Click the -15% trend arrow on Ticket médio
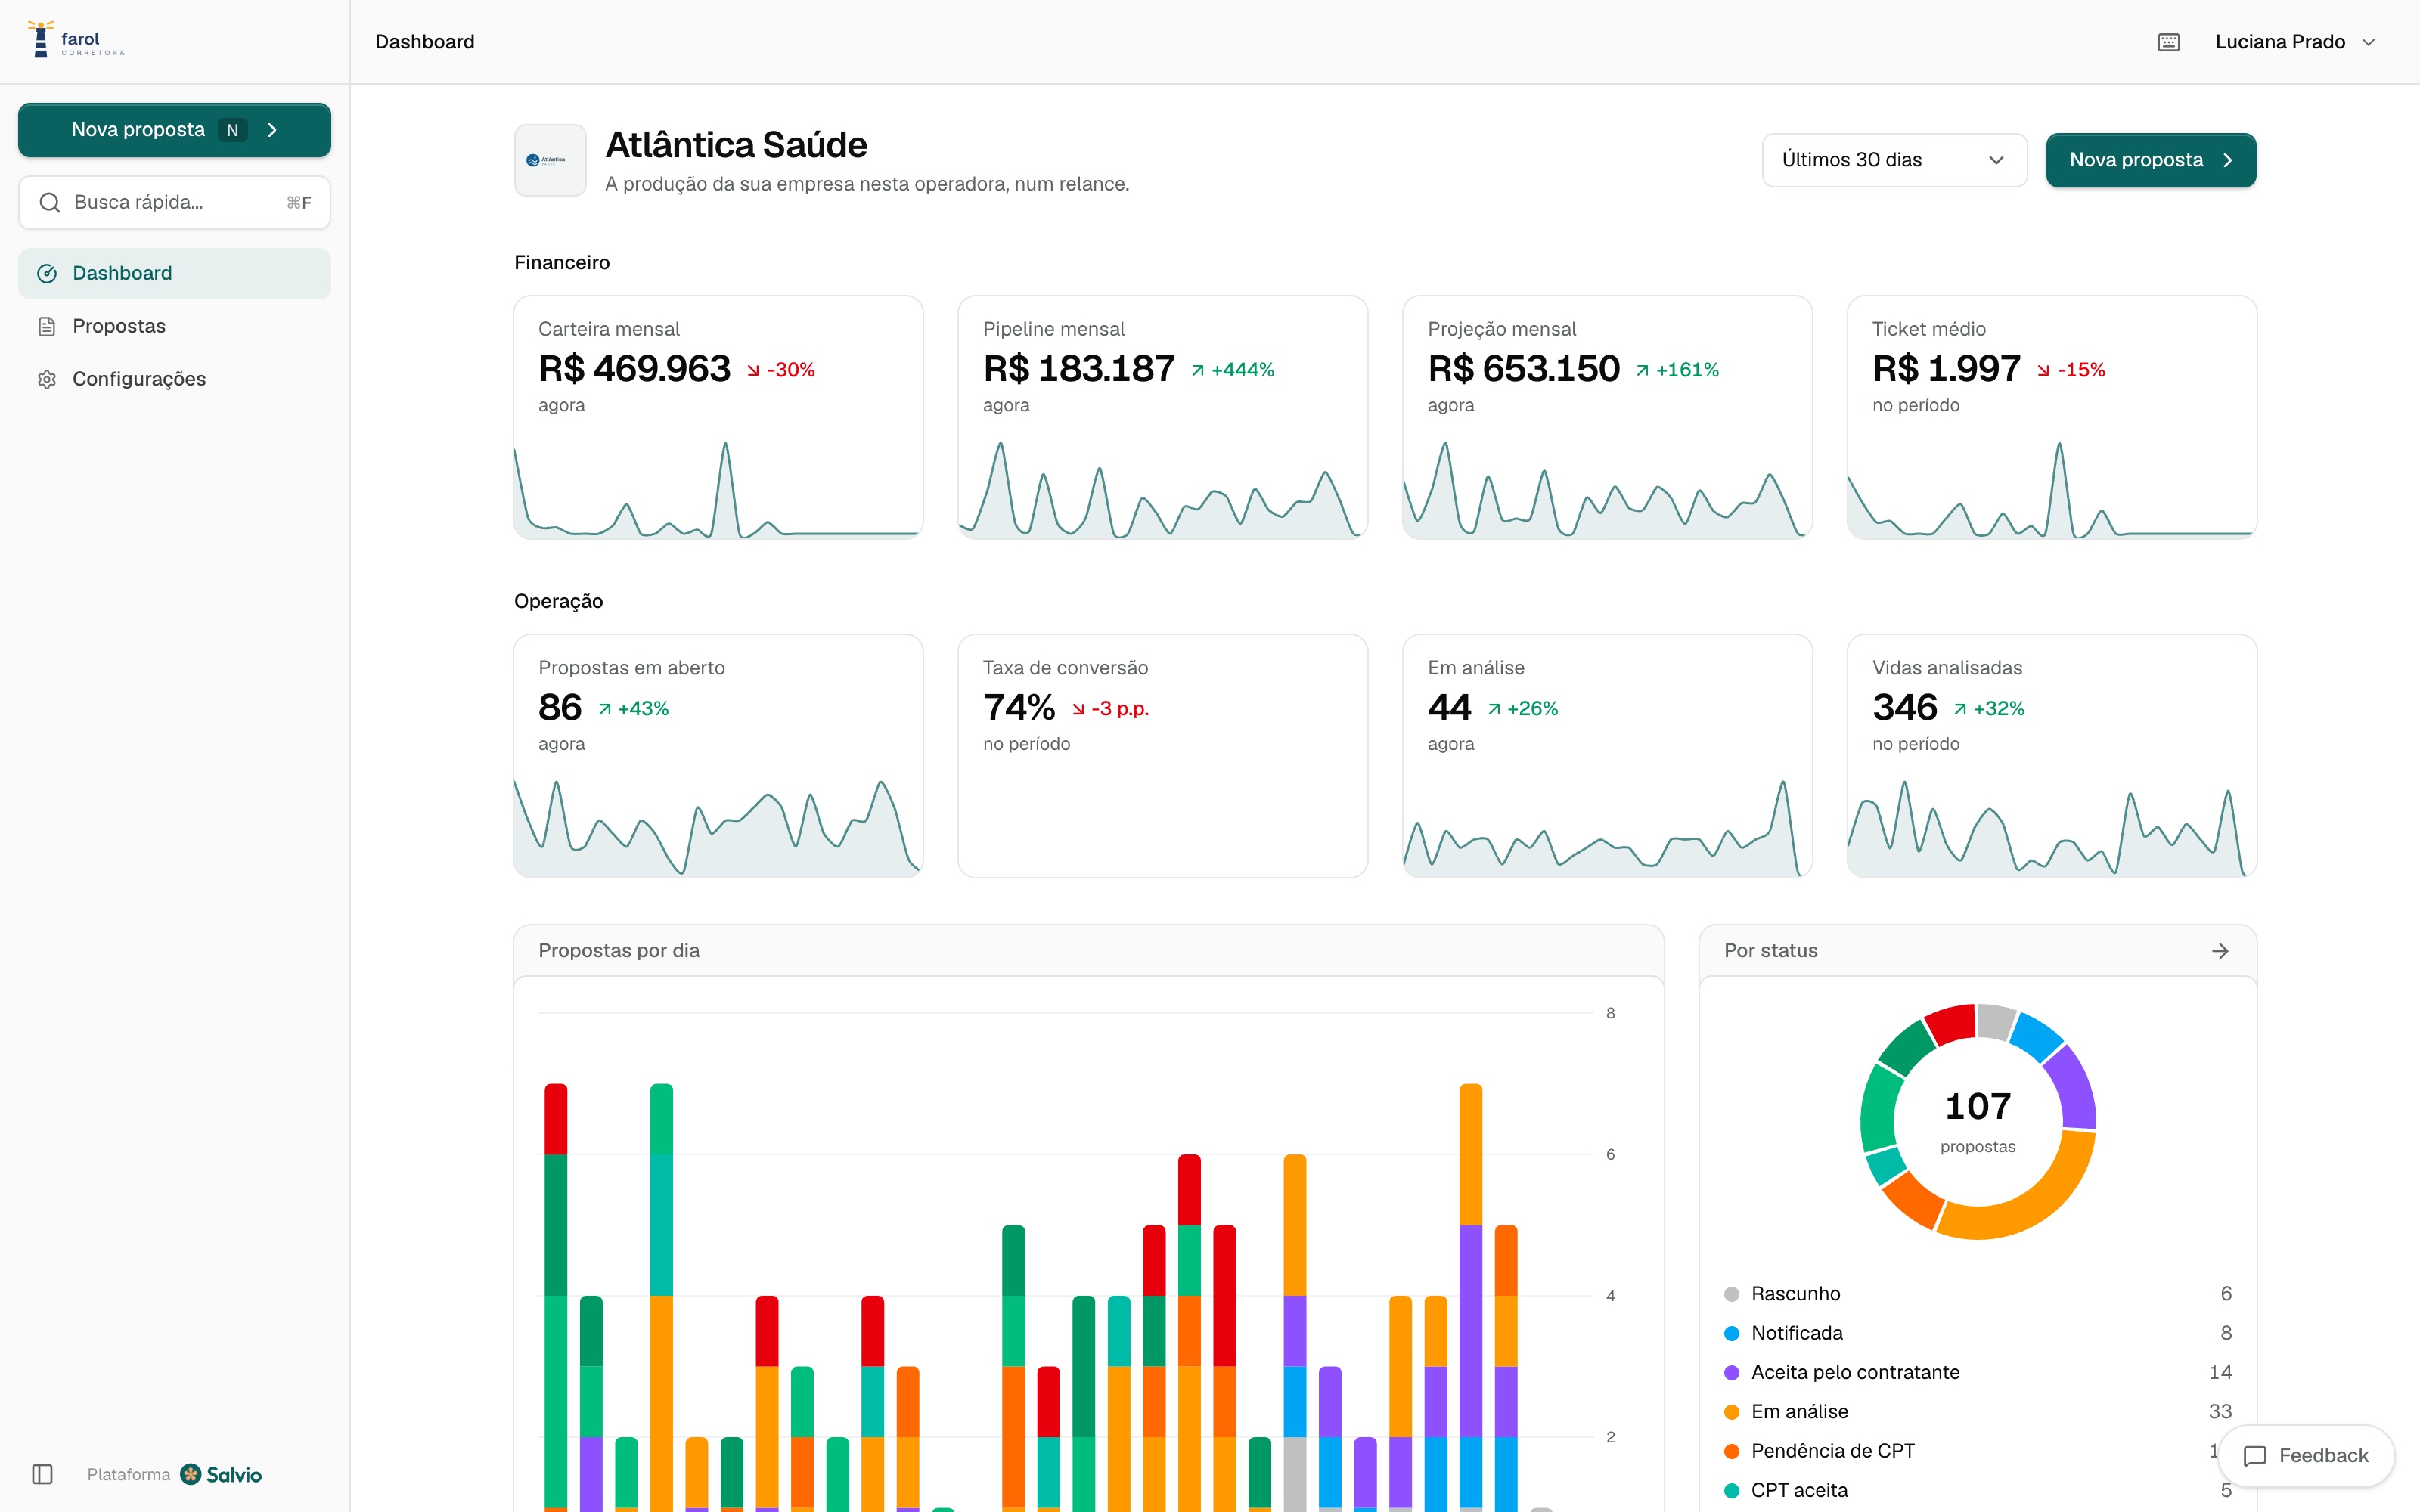This screenshot has width=2420, height=1512. point(2043,371)
